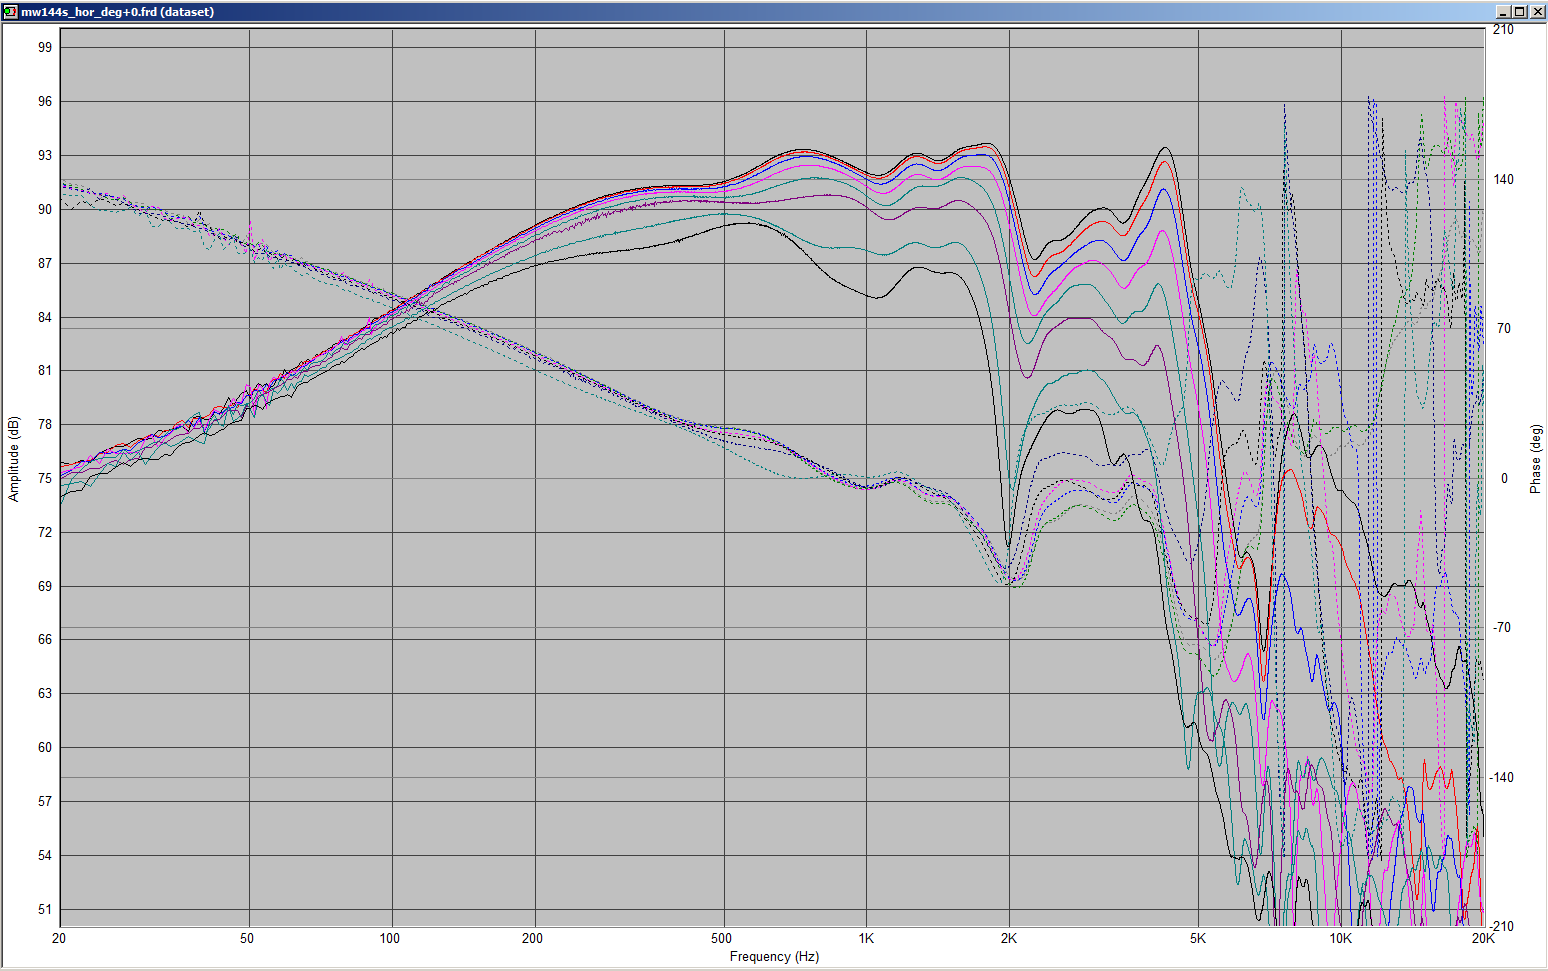The width and height of the screenshot is (1548, 971).
Task: Click the Phase (deg) axis label
Action: (x=1536, y=459)
